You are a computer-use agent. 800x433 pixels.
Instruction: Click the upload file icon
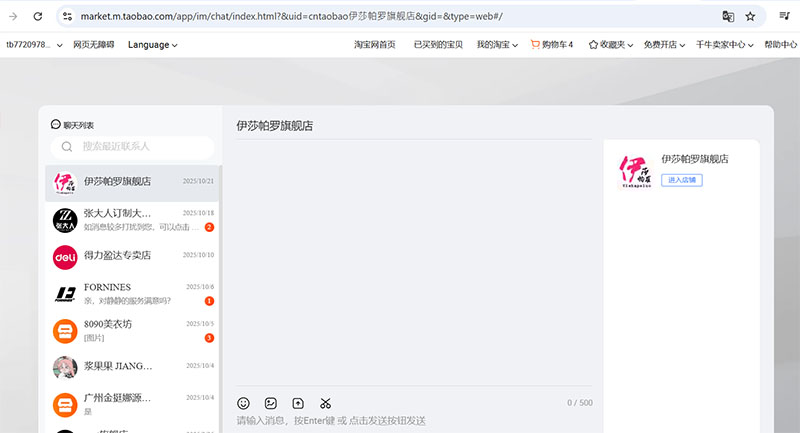pos(297,403)
